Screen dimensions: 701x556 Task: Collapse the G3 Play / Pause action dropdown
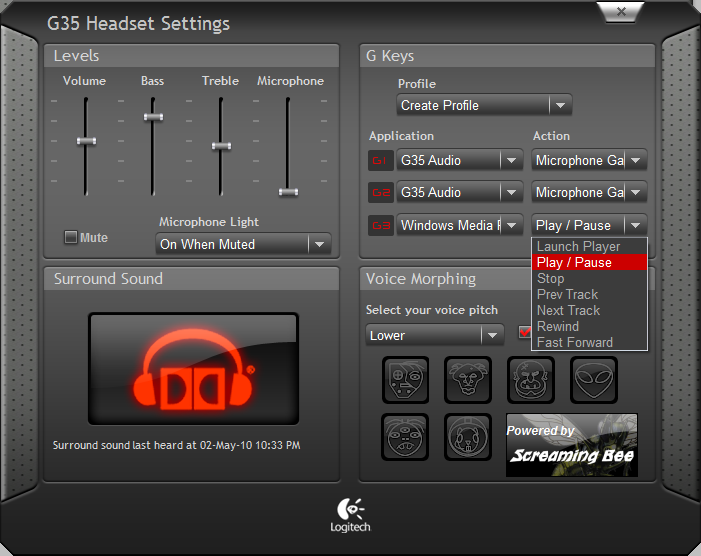click(589, 225)
